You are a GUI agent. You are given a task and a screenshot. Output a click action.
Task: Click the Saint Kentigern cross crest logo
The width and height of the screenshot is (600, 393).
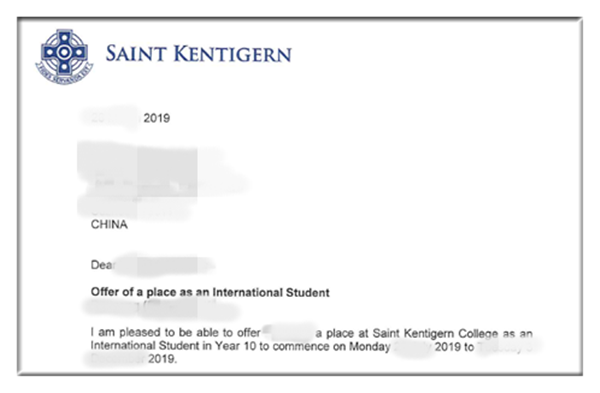coord(64,57)
